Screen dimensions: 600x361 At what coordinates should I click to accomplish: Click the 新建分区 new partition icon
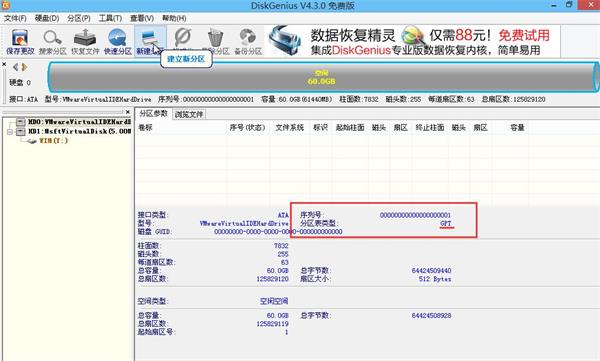[x=150, y=42]
